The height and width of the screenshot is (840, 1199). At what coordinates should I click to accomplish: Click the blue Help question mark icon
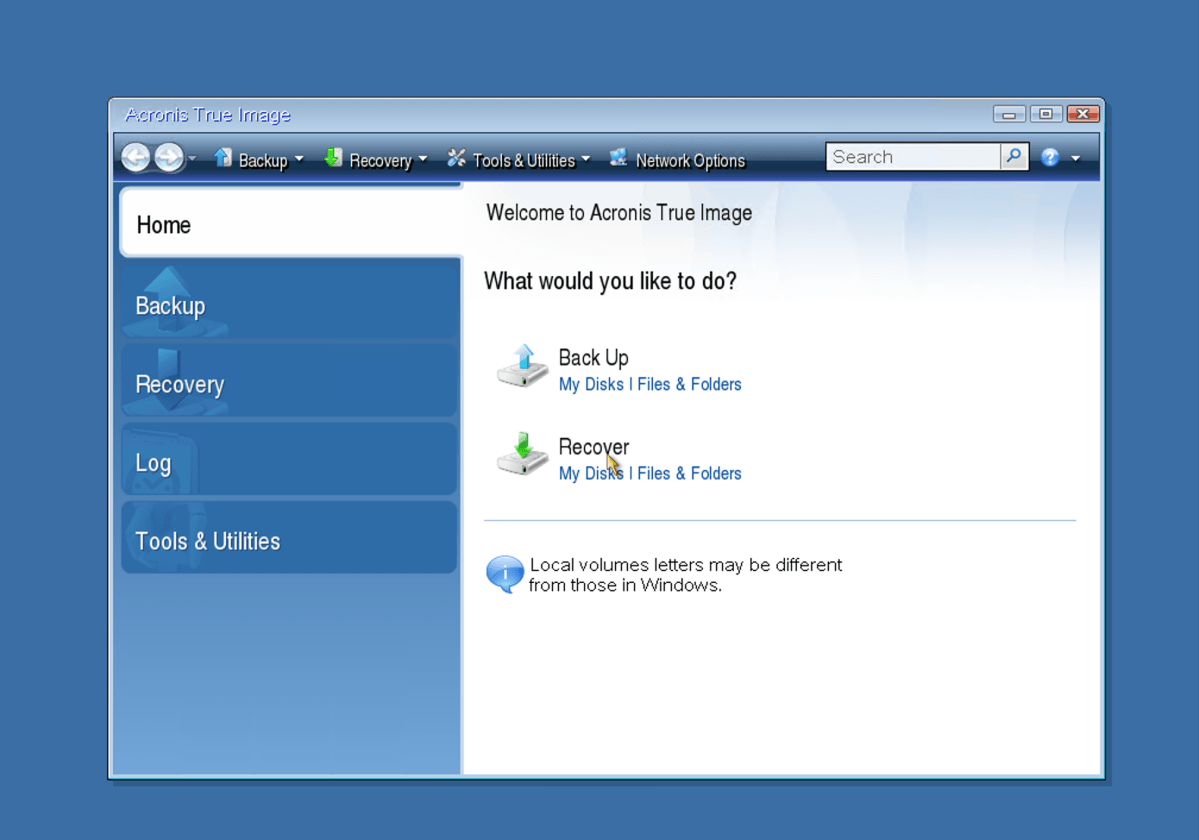pyautogui.click(x=1050, y=157)
